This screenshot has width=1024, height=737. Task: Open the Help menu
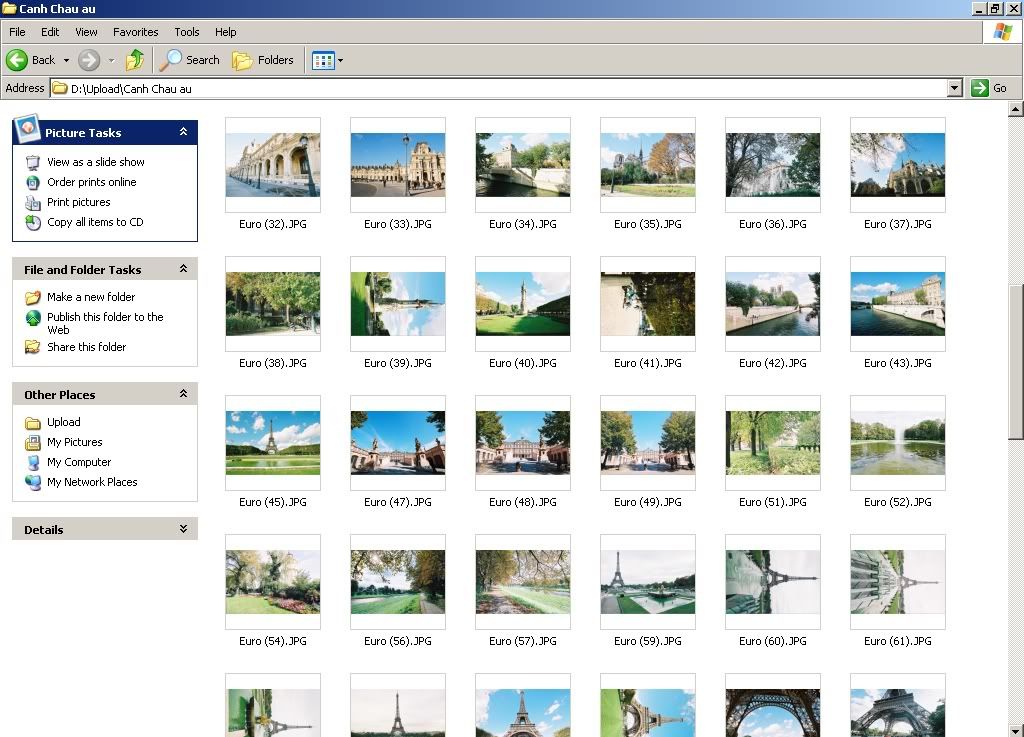tap(225, 32)
